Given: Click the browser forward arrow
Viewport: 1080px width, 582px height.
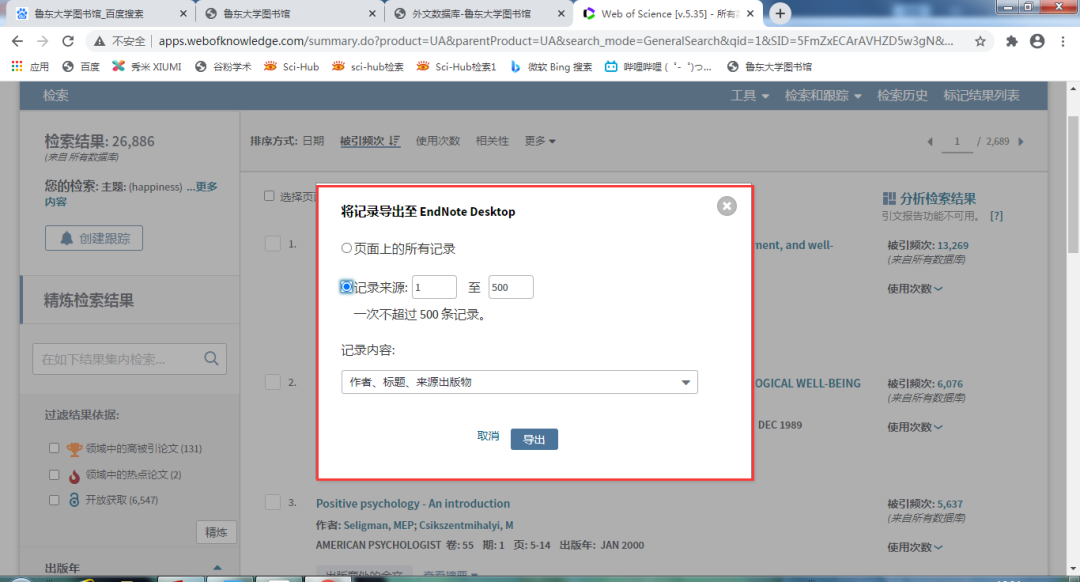Looking at the screenshot, I should (43, 41).
